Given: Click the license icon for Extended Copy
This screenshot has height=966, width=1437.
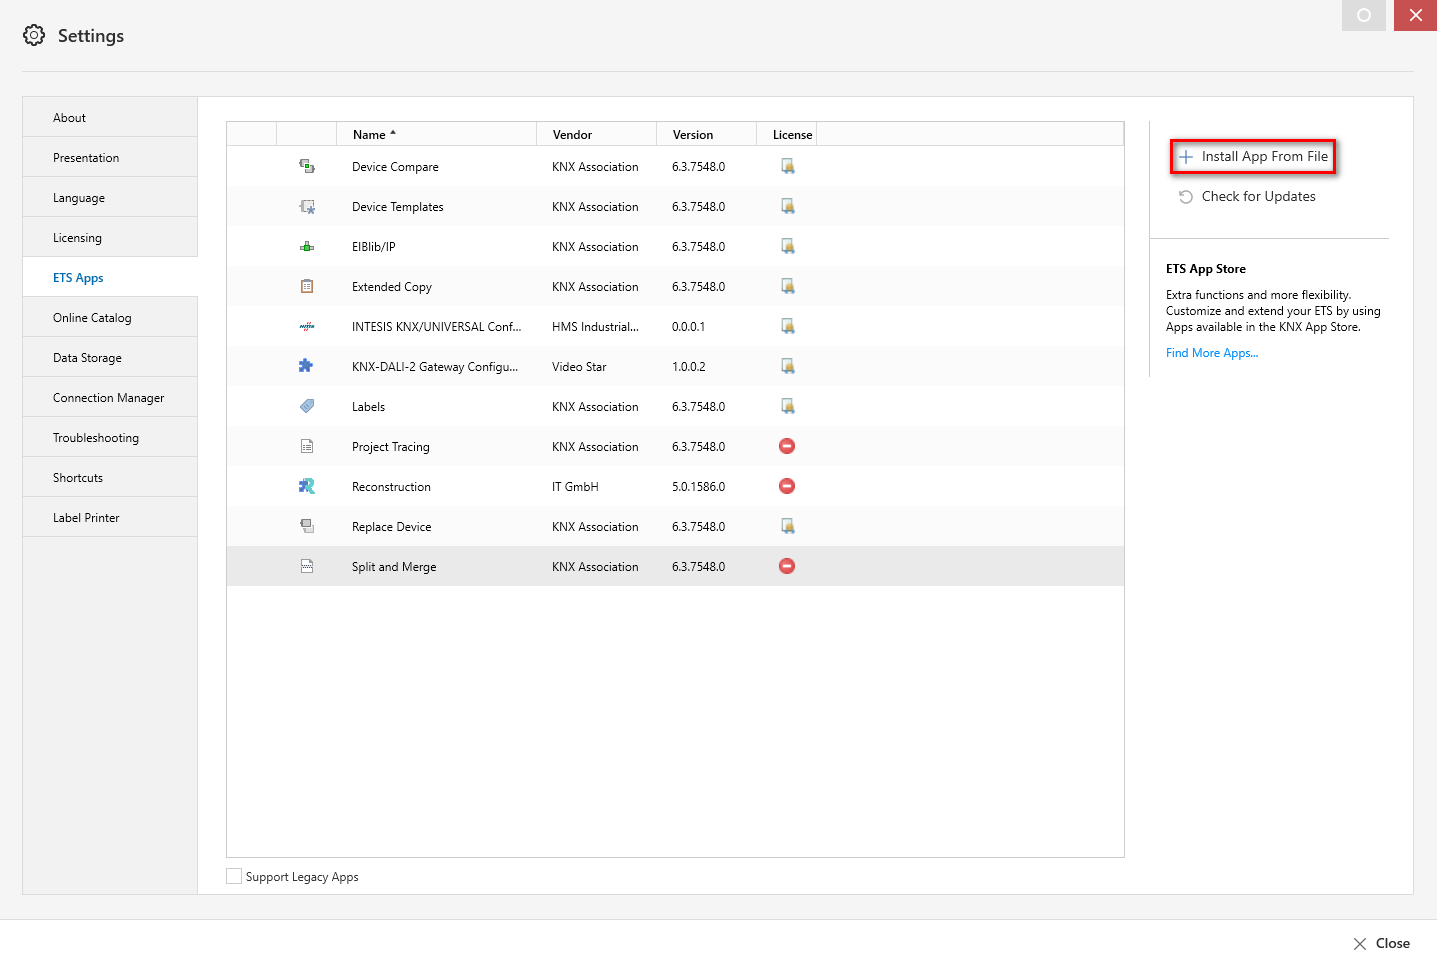Looking at the screenshot, I should click(788, 287).
